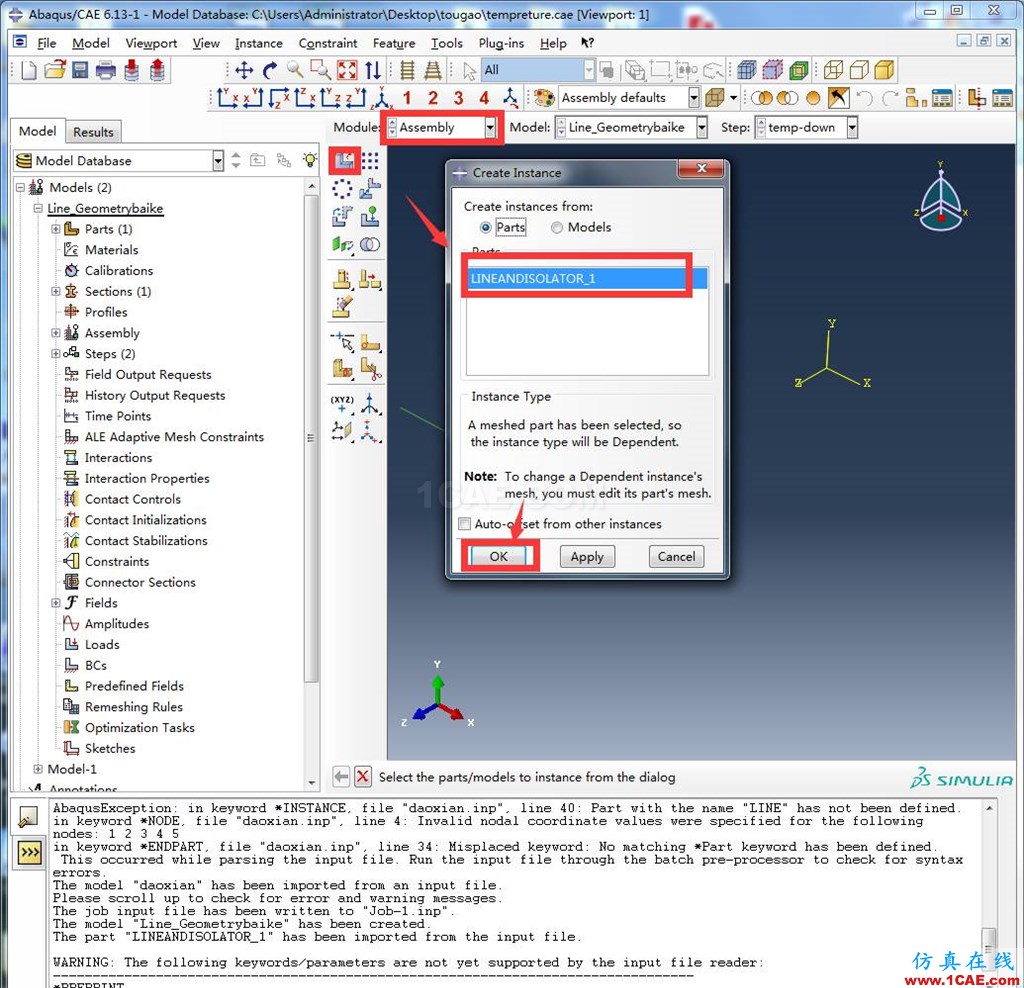1024x988 pixels.
Task: Open the color code palette icon
Action: [544, 98]
